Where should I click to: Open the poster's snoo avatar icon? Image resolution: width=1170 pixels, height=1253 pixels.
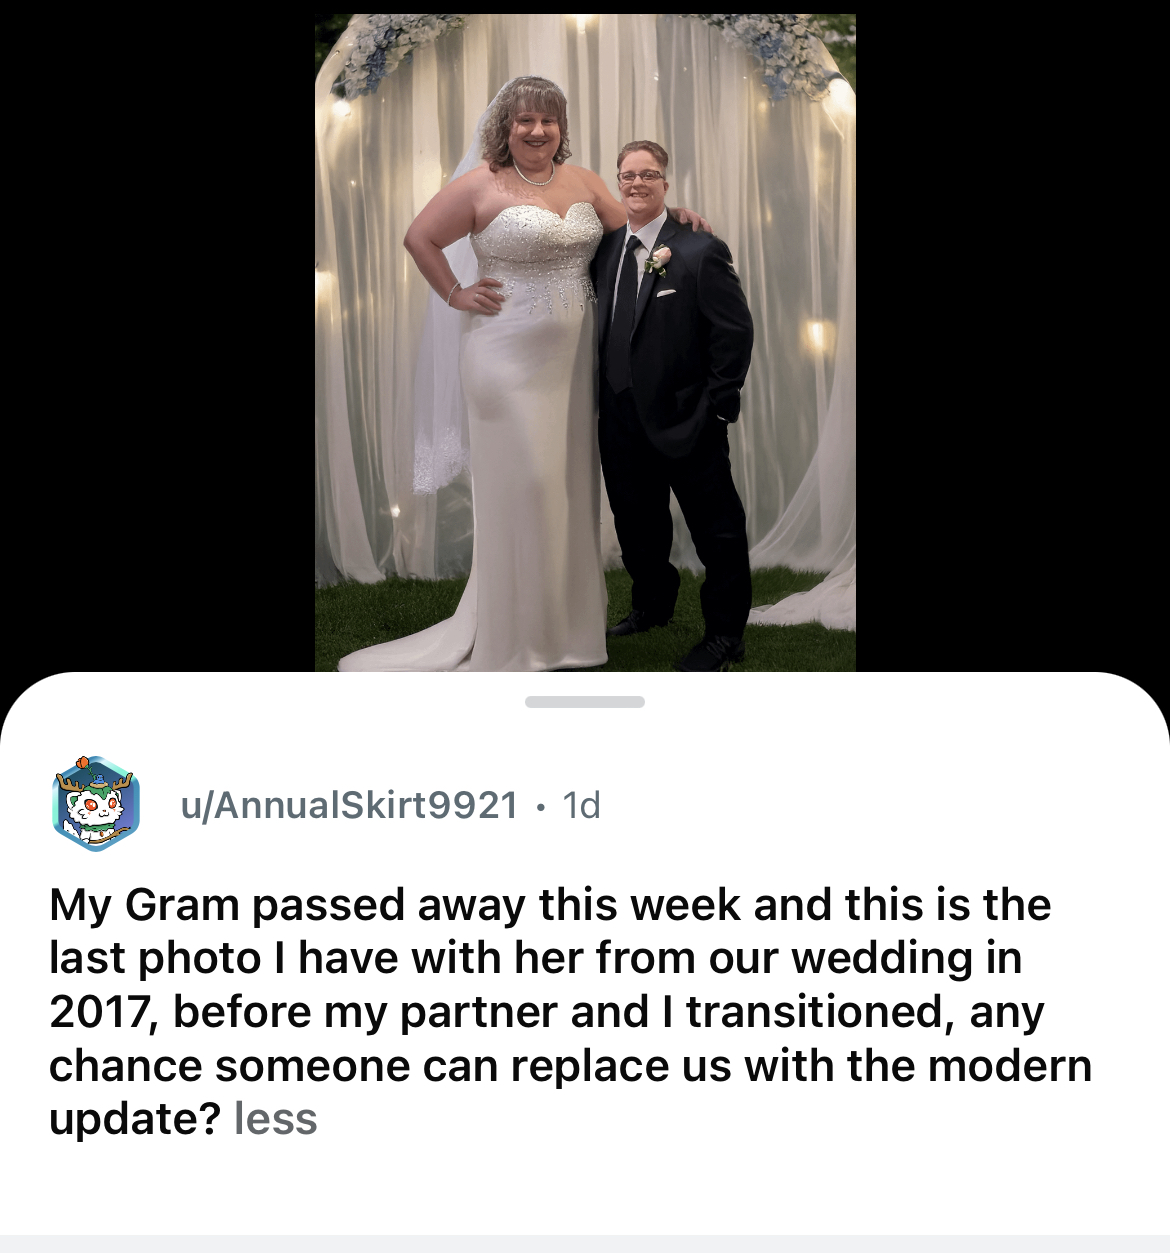pyautogui.click(x=96, y=804)
